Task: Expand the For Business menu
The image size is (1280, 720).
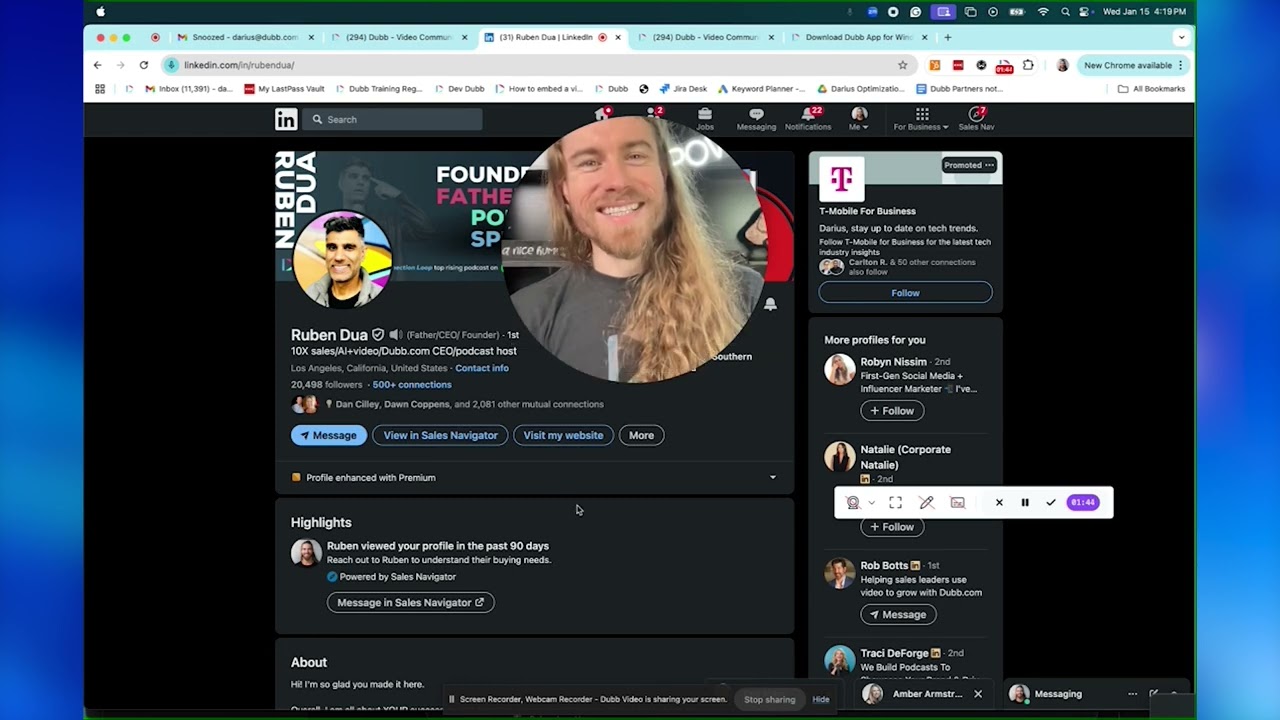Action: coord(921,119)
